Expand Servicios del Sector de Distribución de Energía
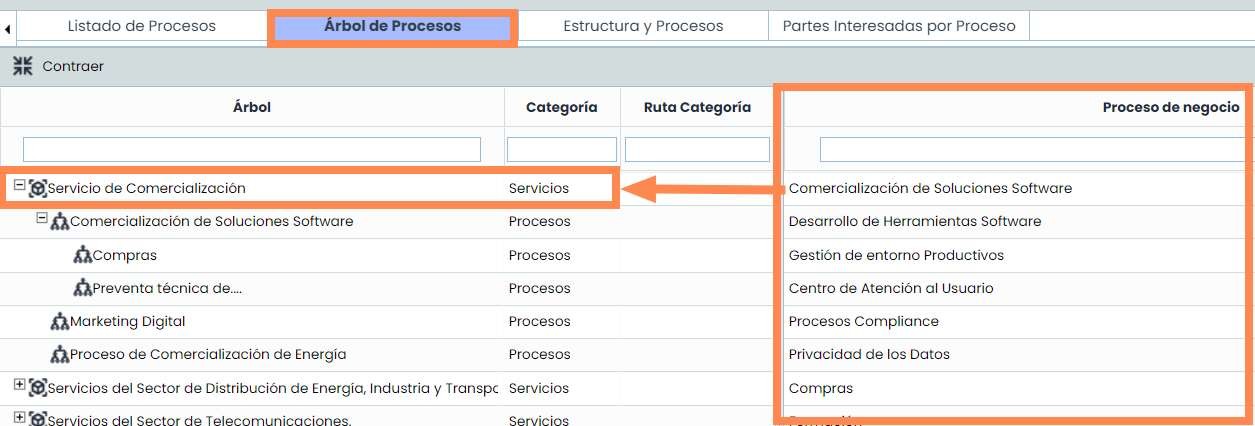 pyautogui.click(x=19, y=385)
